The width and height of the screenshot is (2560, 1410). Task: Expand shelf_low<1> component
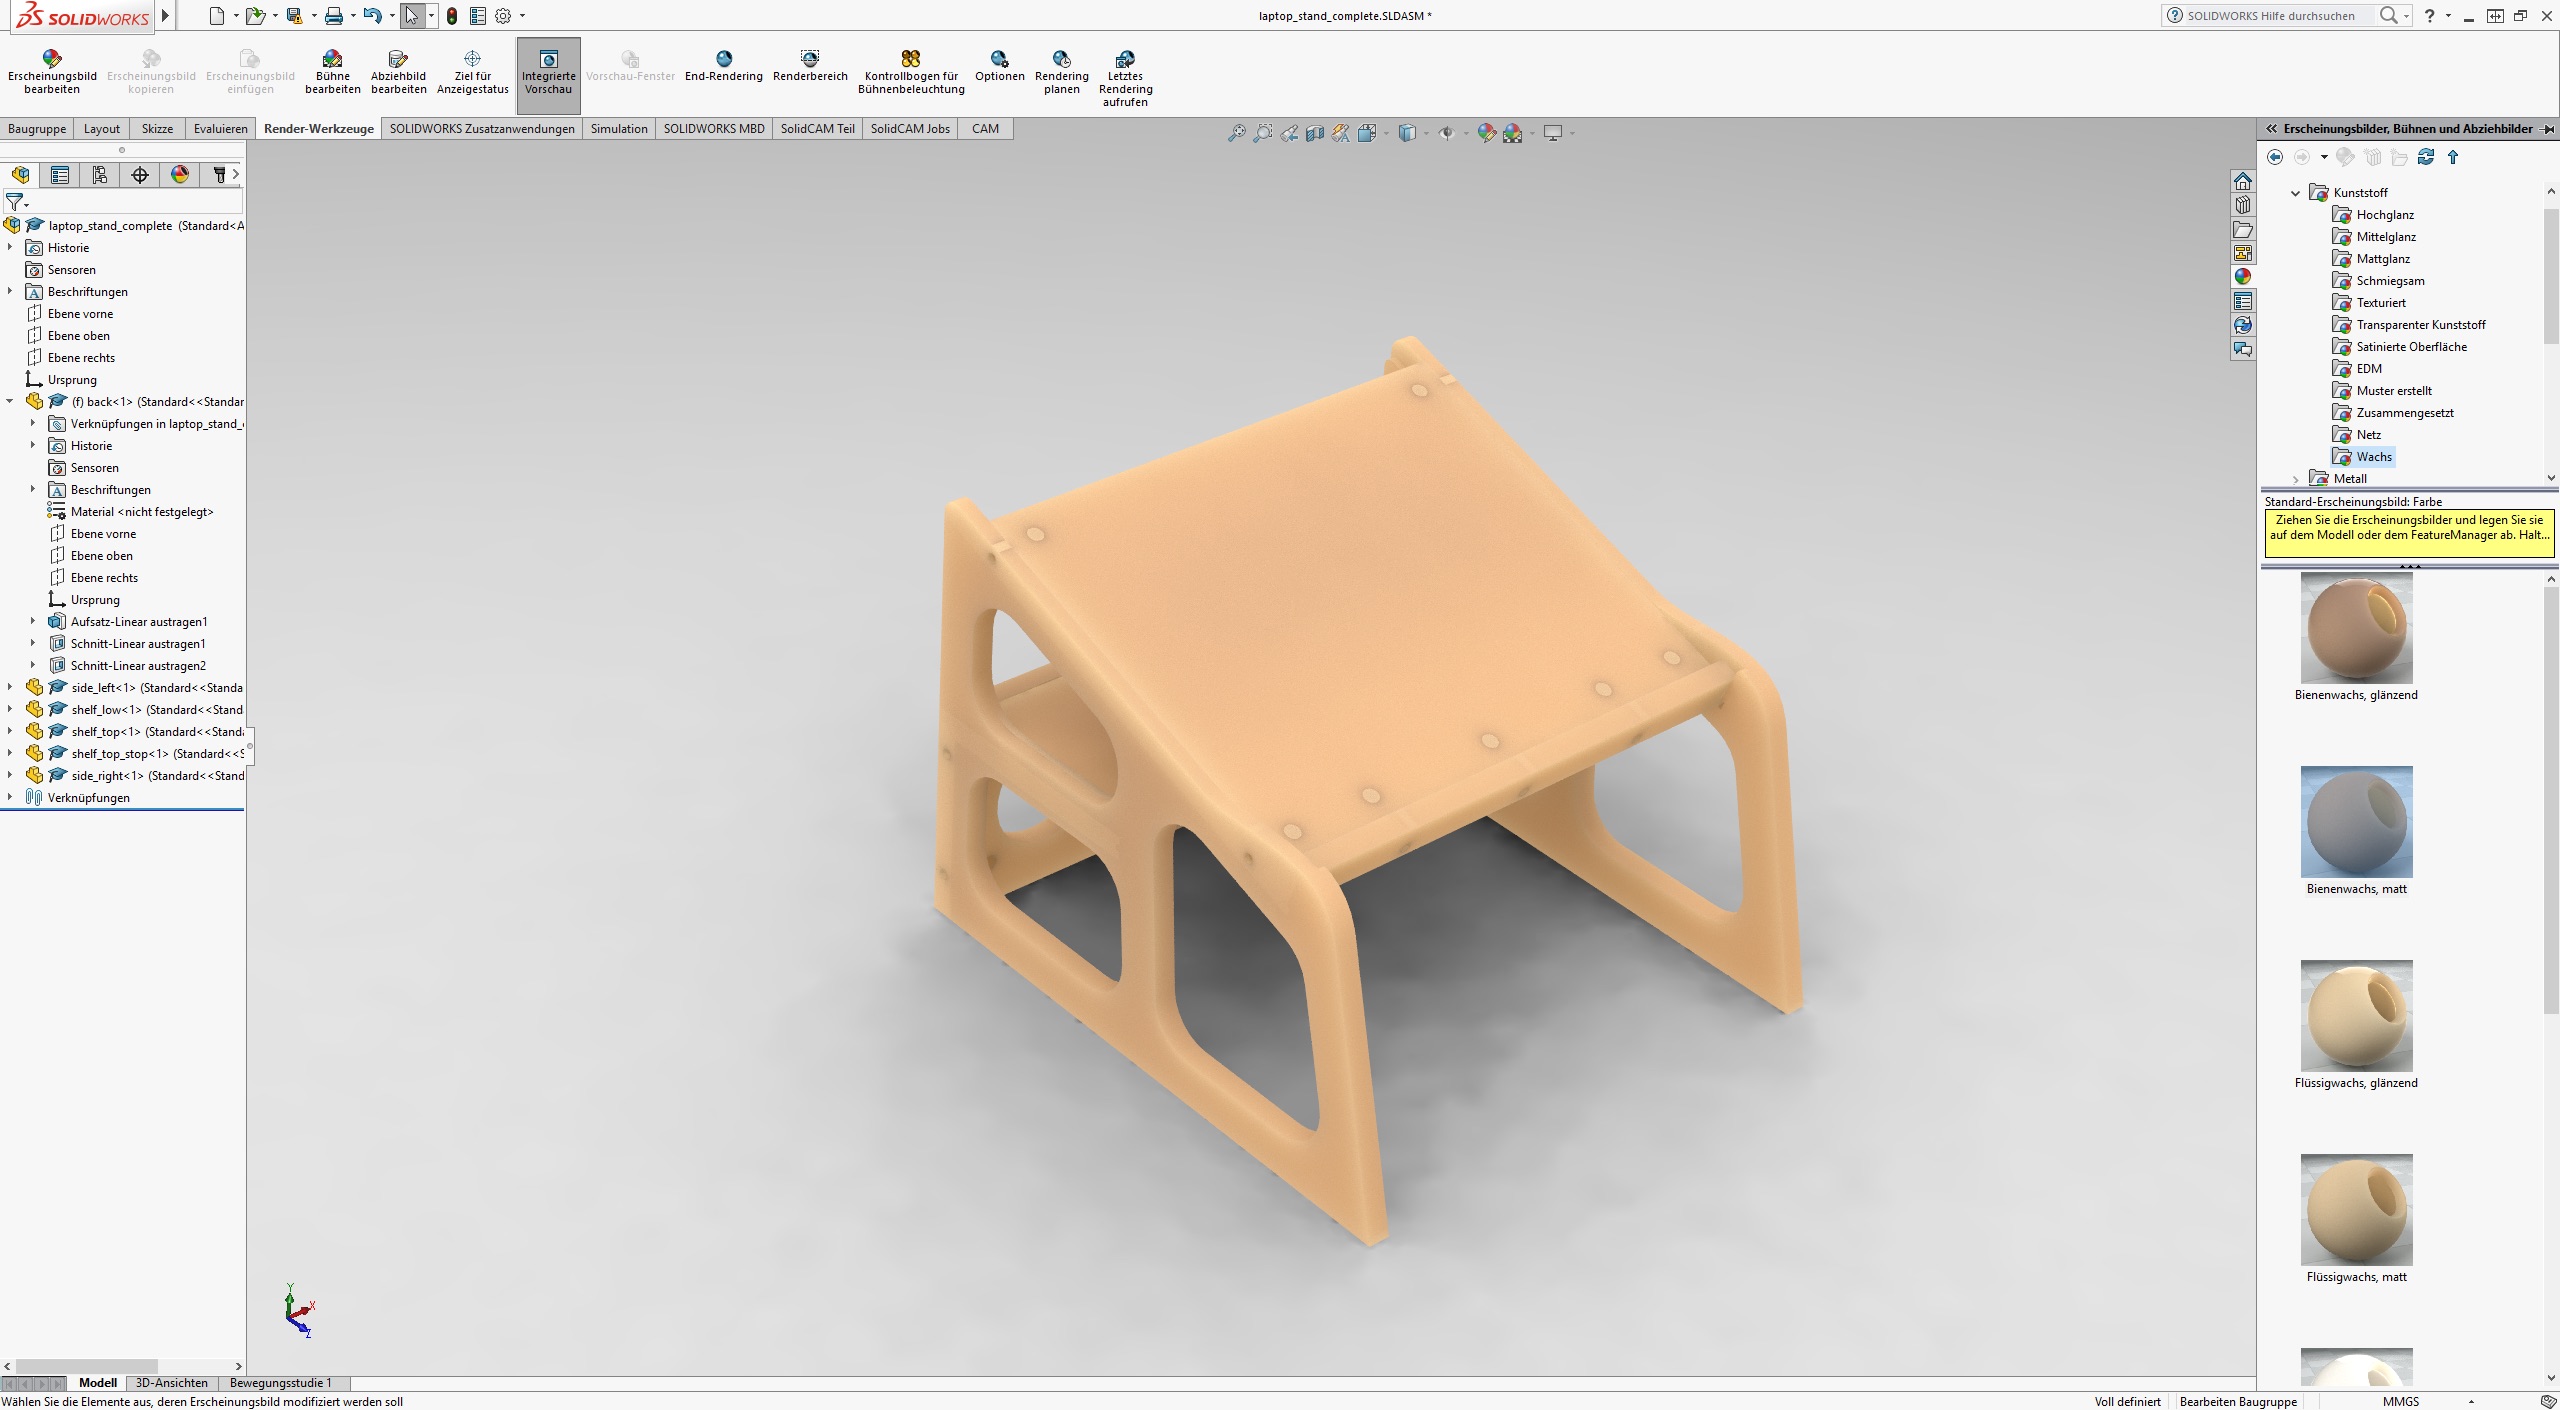(10, 710)
